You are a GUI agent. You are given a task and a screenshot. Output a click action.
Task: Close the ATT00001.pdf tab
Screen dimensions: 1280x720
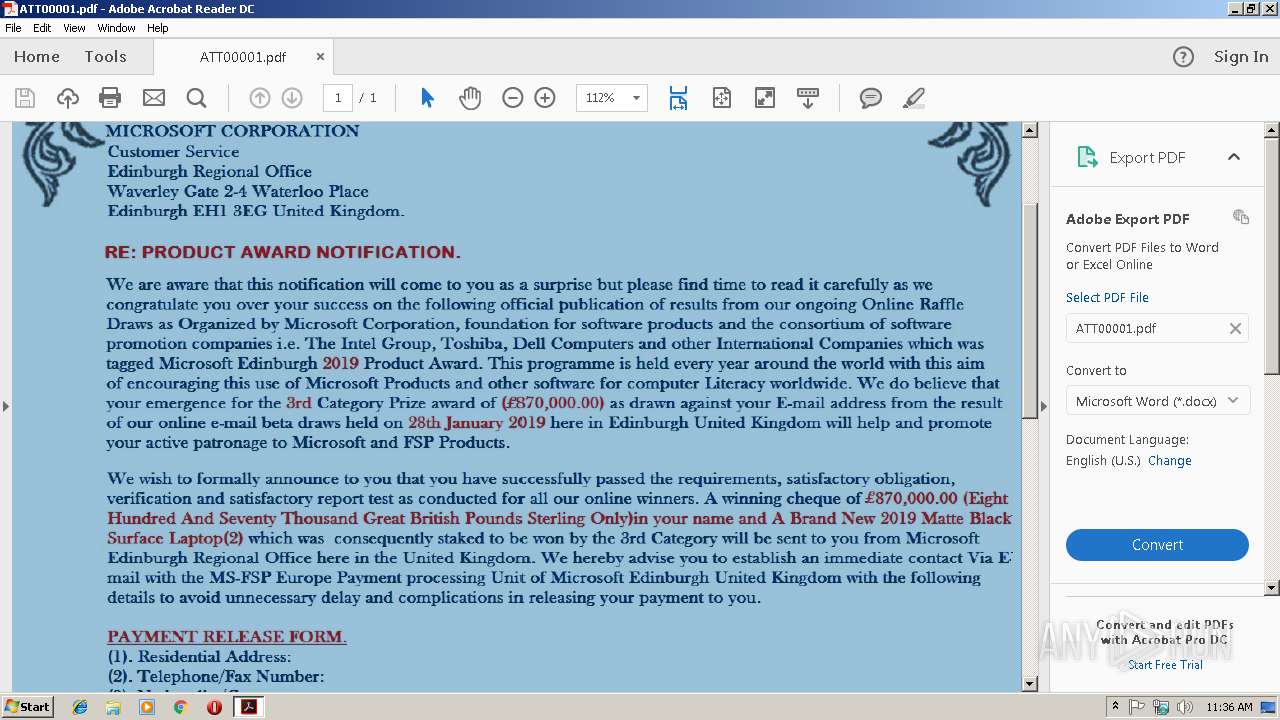[x=320, y=57]
